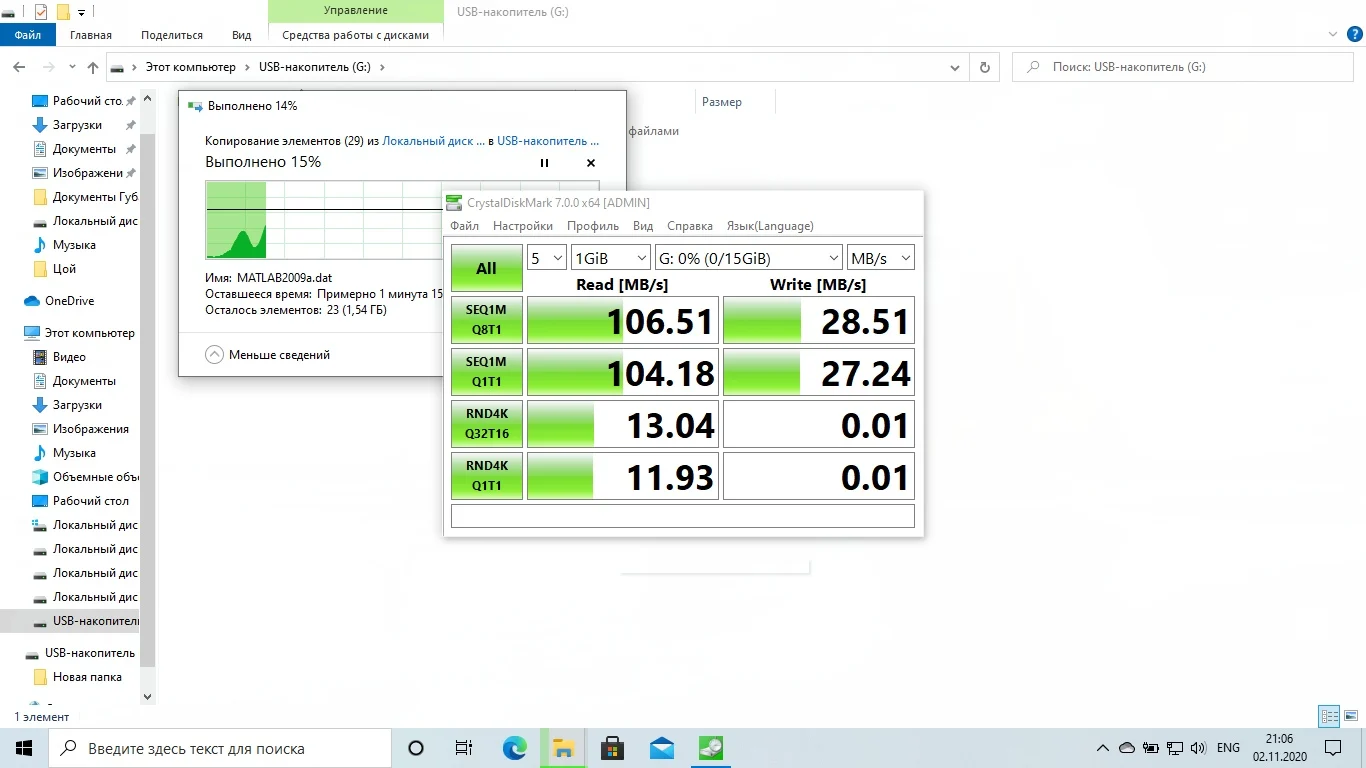
Task: Open the G: 0% (0/15GiB) drive dropdown
Action: click(x=749, y=258)
